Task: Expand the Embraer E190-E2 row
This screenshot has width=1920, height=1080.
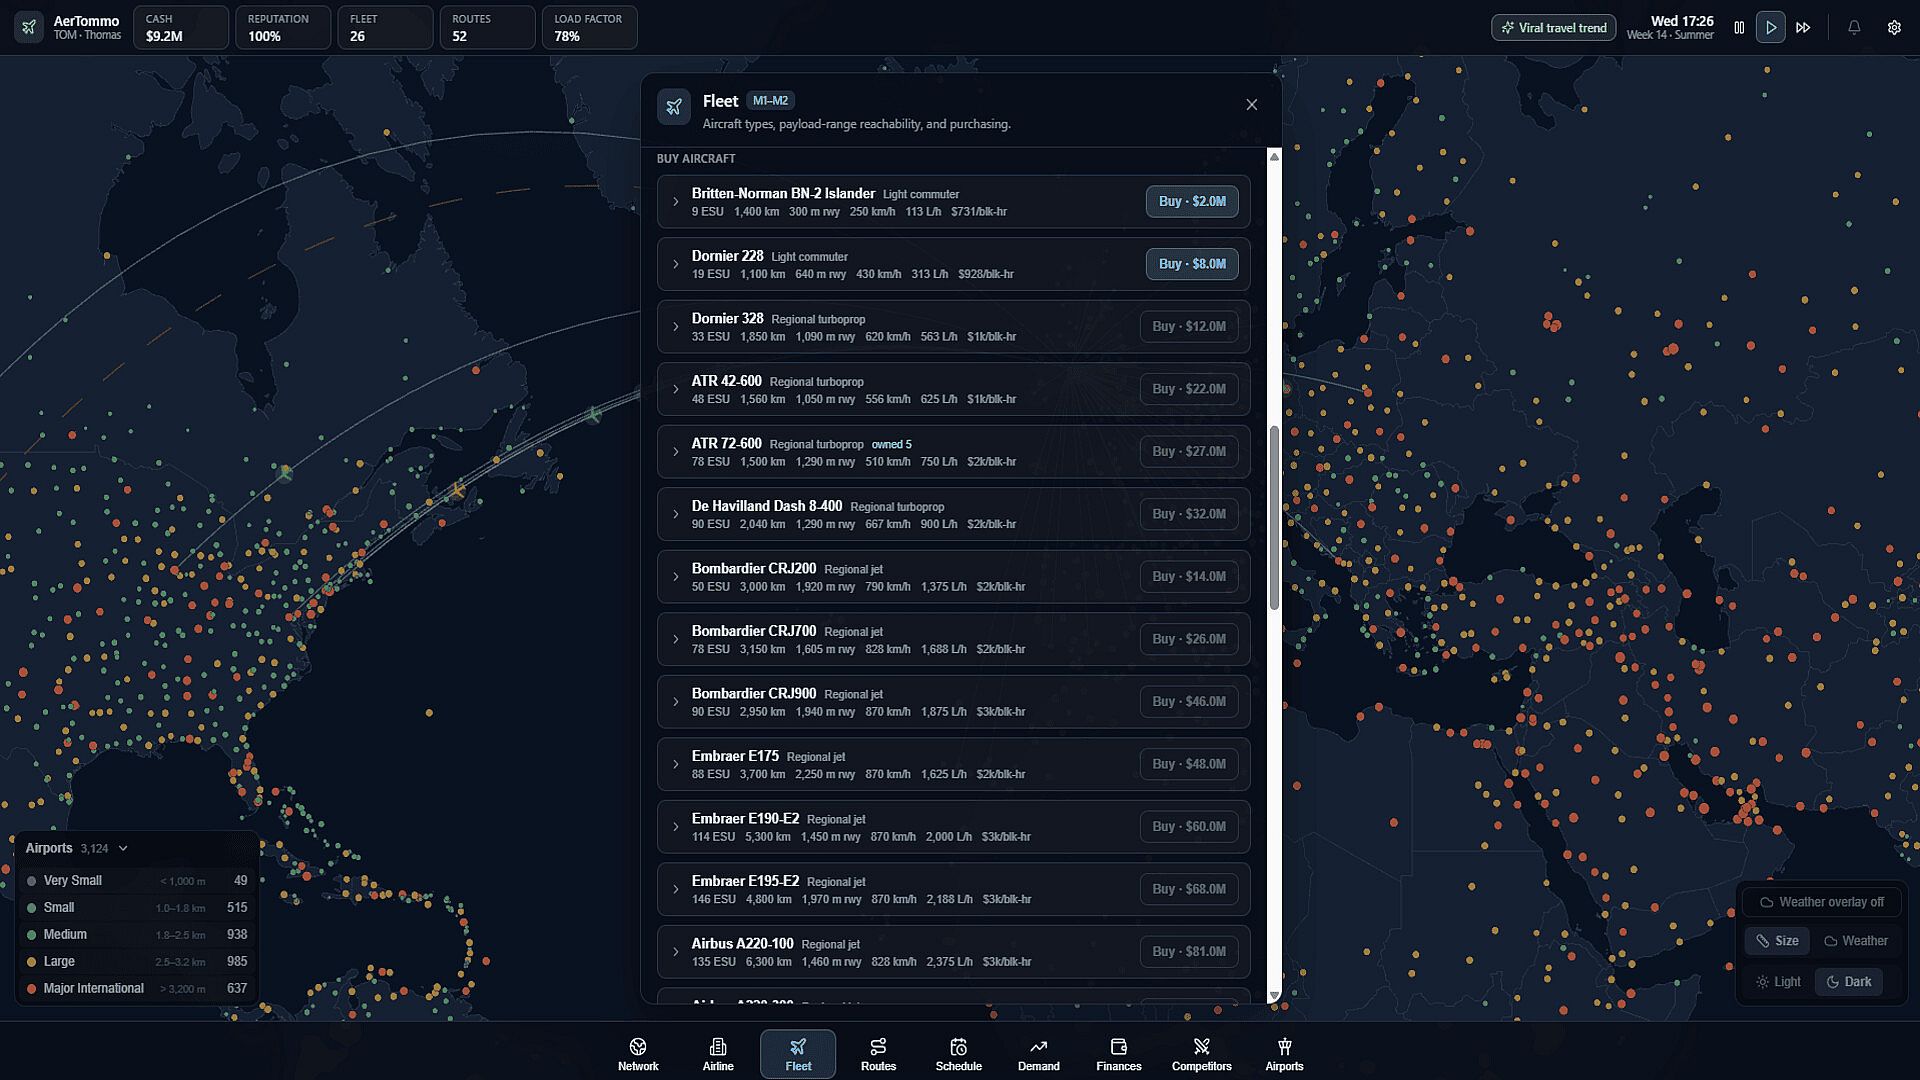Action: coord(676,827)
